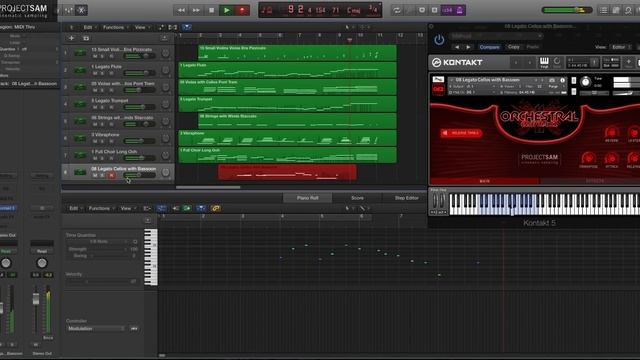Click the red Record button in transport
The image size is (640, 360).
coord(242,10)
